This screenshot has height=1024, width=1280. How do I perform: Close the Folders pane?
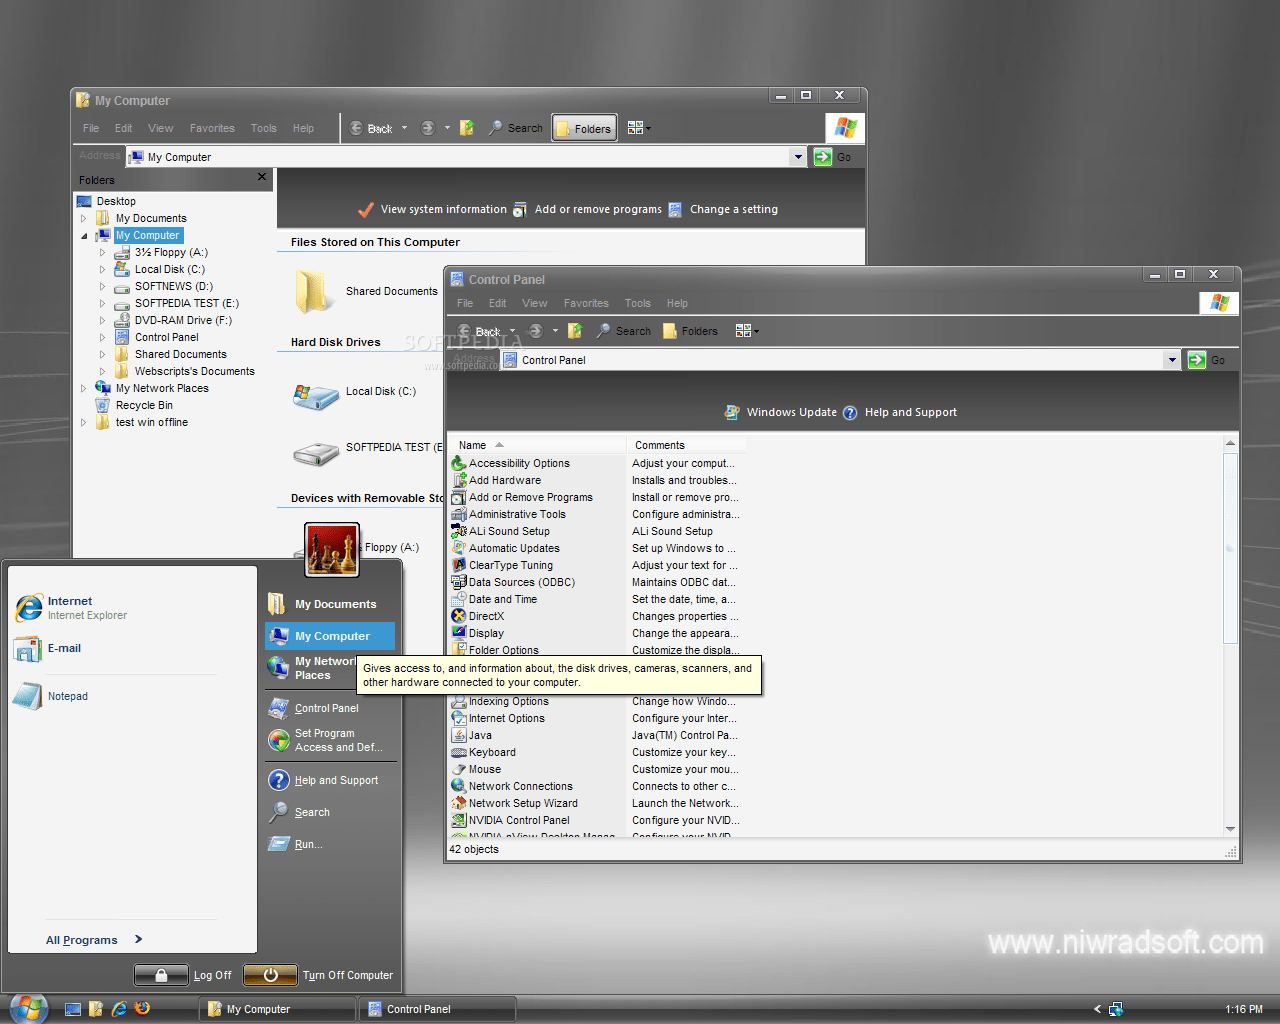tap(262, 177)
